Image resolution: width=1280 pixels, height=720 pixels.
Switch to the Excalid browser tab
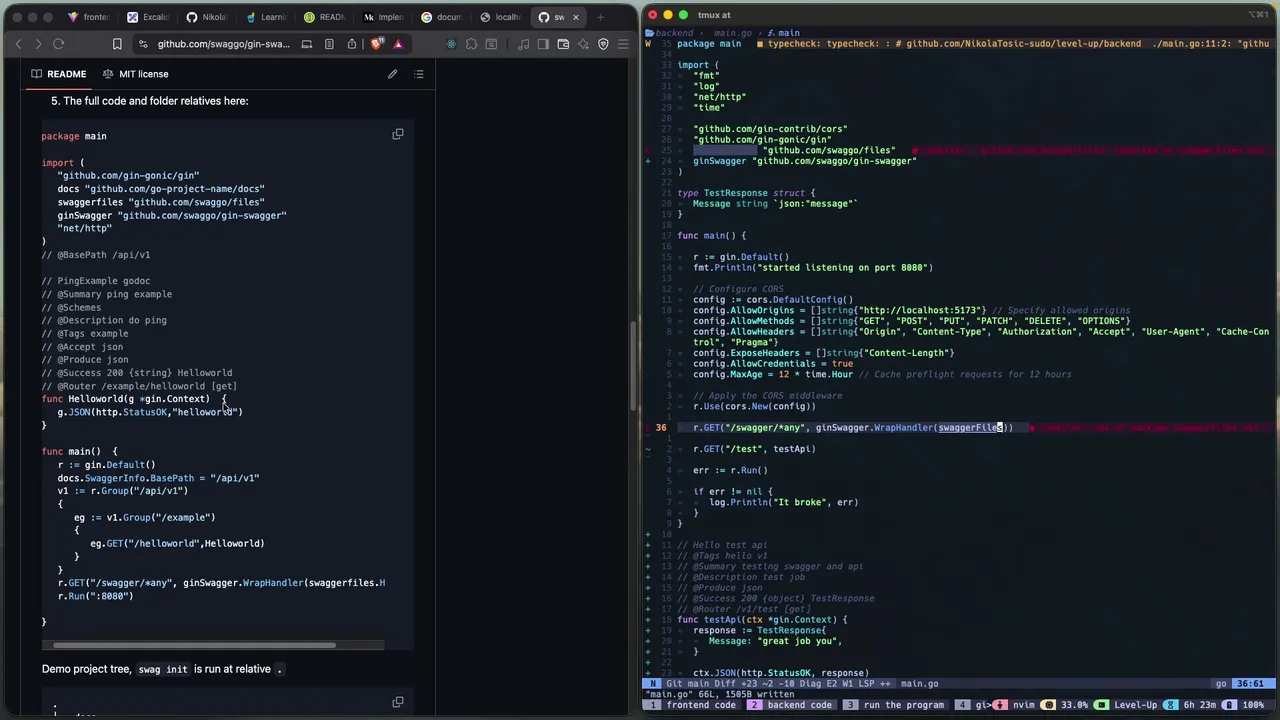pos(148,17)
